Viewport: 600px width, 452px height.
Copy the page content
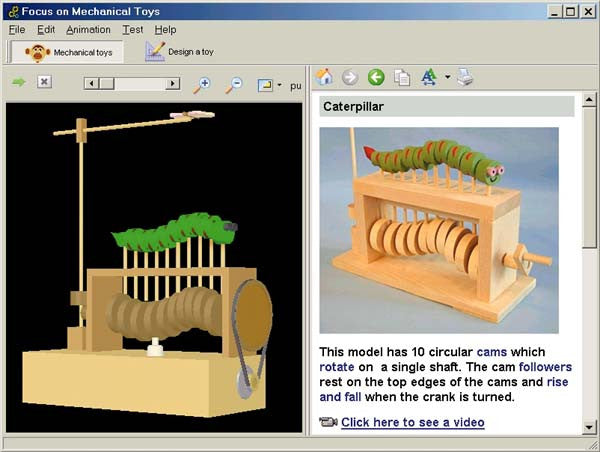402,77
